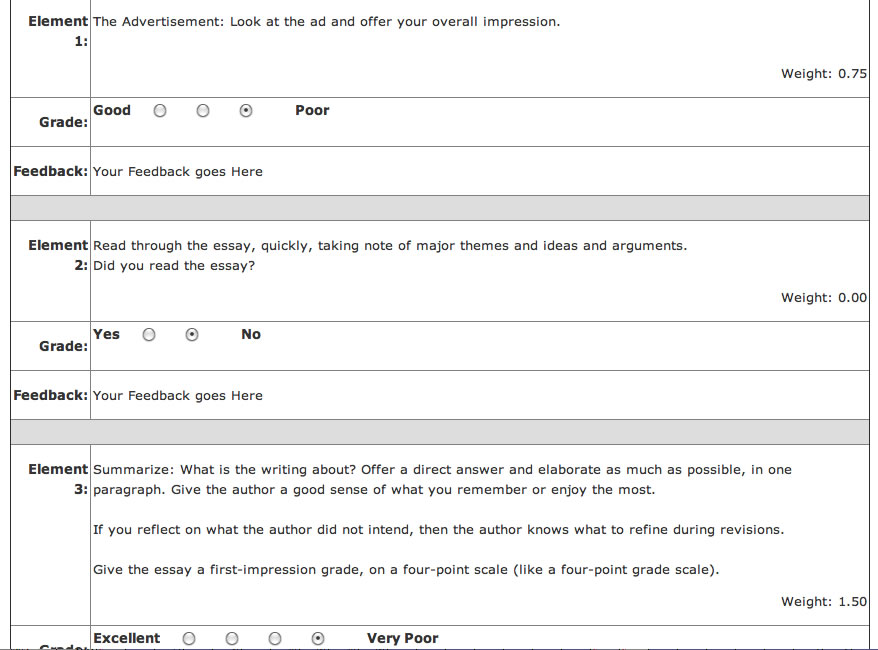This screenshot has width=878, height=650.
Task: Click the Weight 0.00 text for Element 2
Action: tap(822, 297)
